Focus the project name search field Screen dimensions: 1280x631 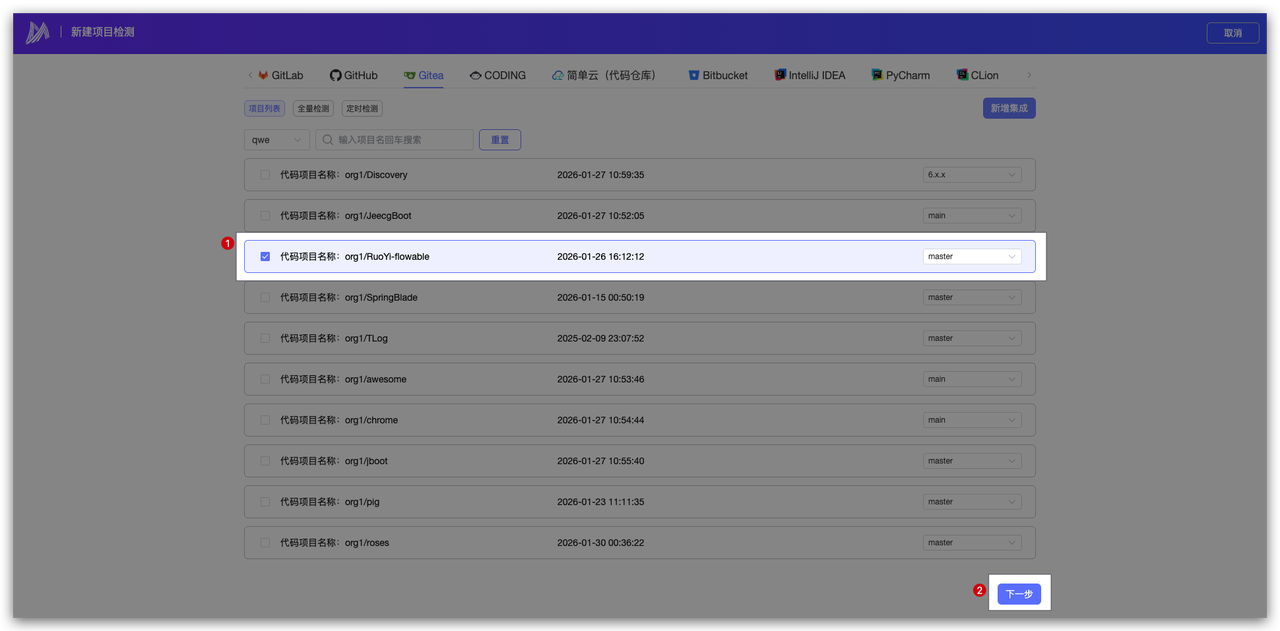pyautogui.click(x=400, y=140)
